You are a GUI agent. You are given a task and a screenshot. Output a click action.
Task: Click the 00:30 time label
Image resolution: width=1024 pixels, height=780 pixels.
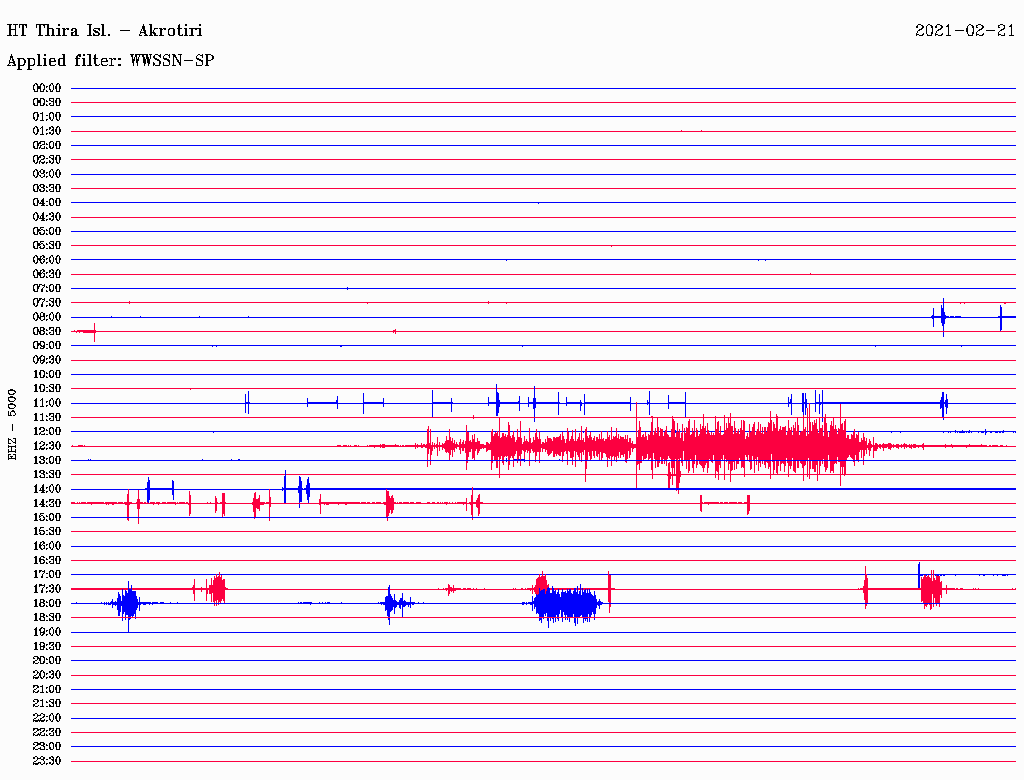tap(47, 102)
